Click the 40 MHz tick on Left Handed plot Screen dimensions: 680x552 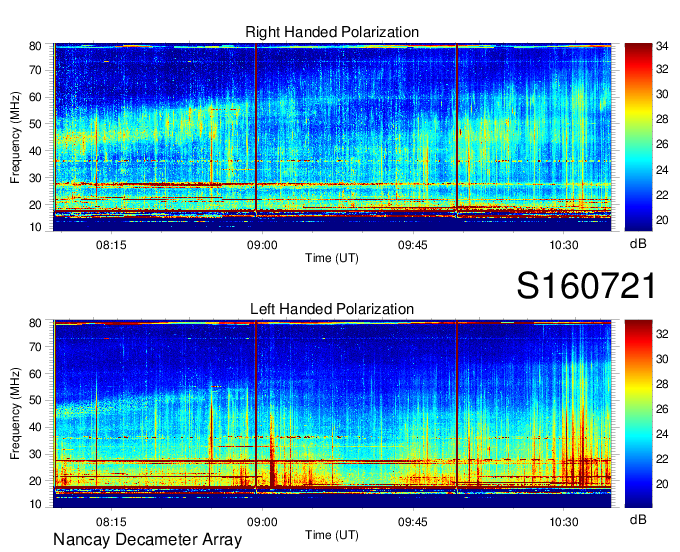click(x=35, y=428)
